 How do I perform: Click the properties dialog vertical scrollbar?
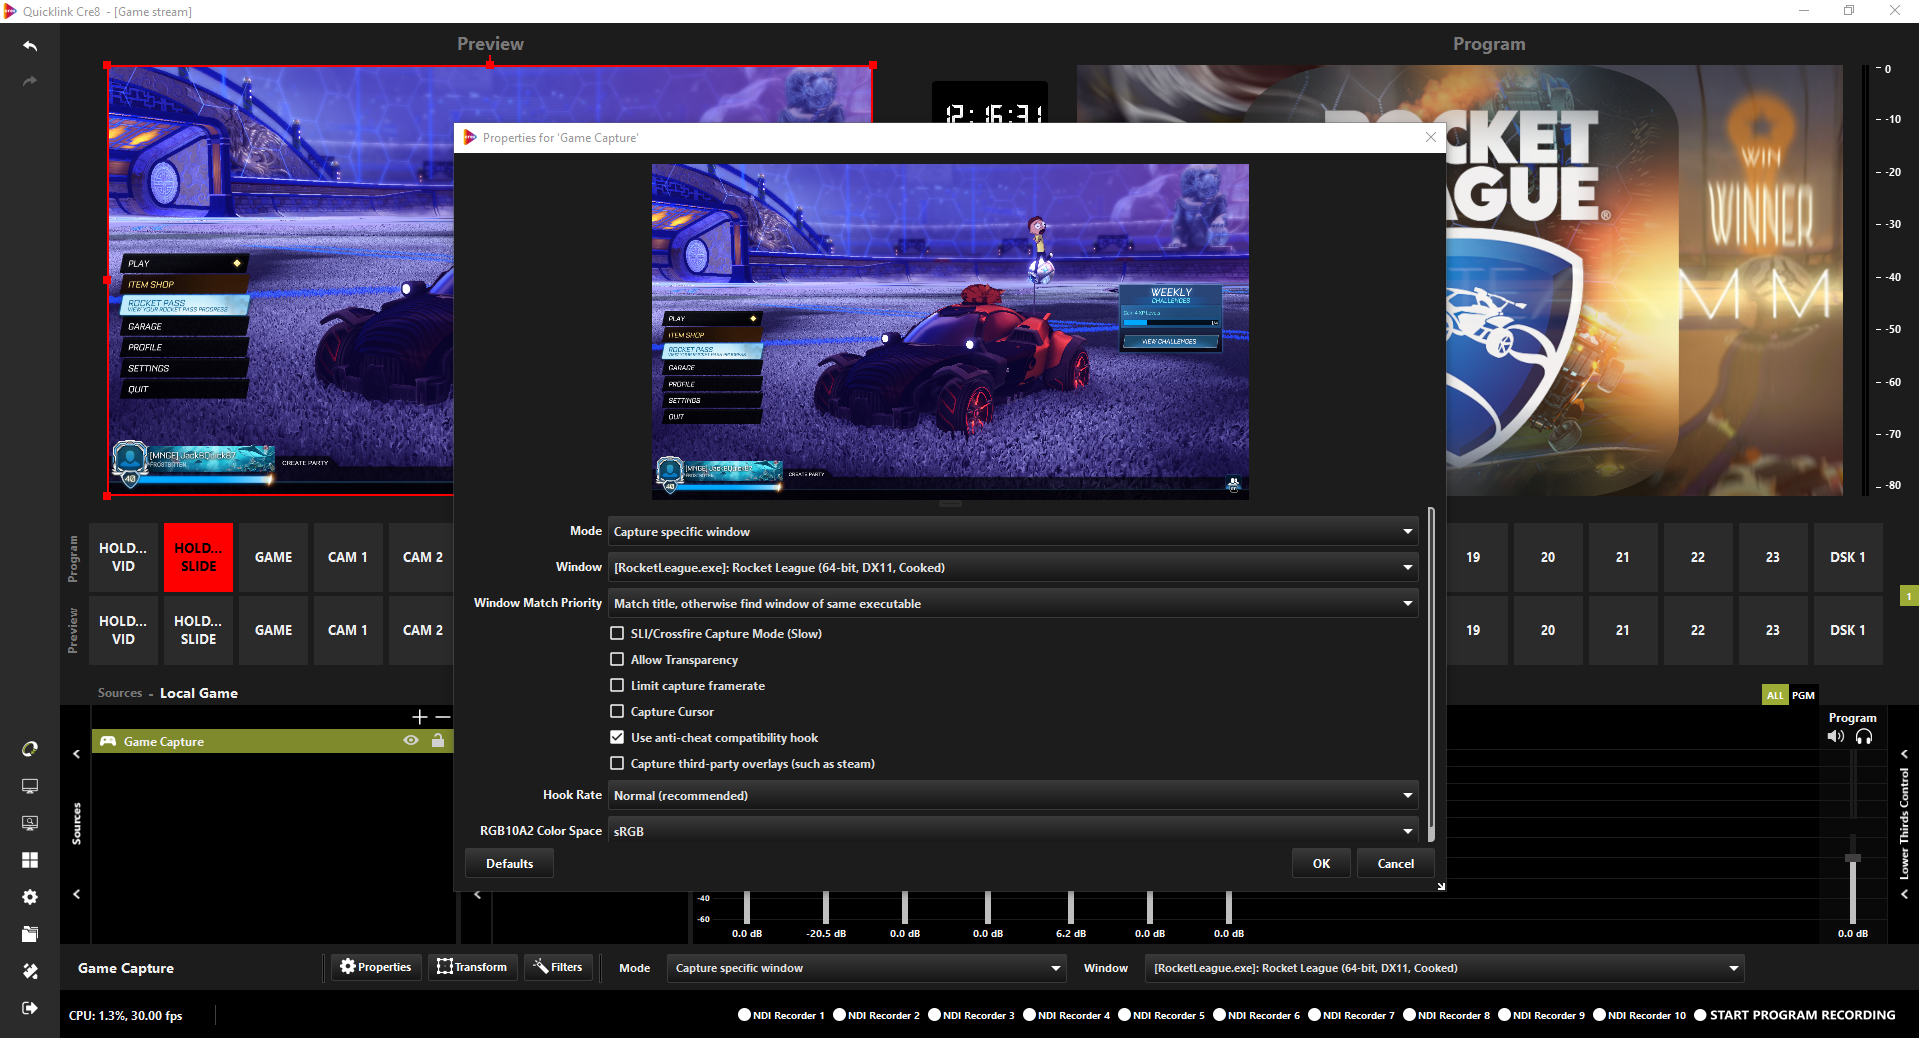[1431, 675]
